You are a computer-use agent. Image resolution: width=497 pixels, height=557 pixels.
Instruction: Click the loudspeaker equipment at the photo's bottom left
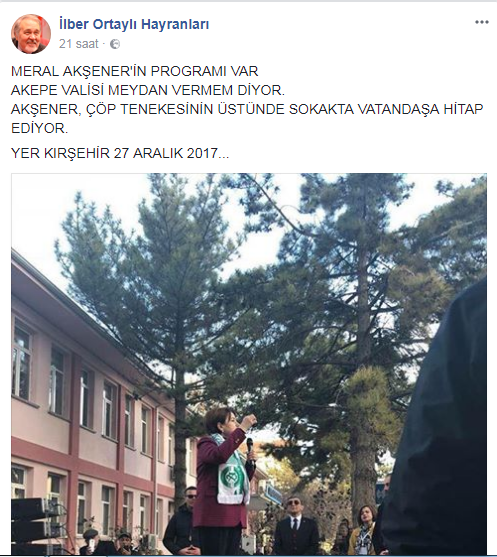[36, 526]
